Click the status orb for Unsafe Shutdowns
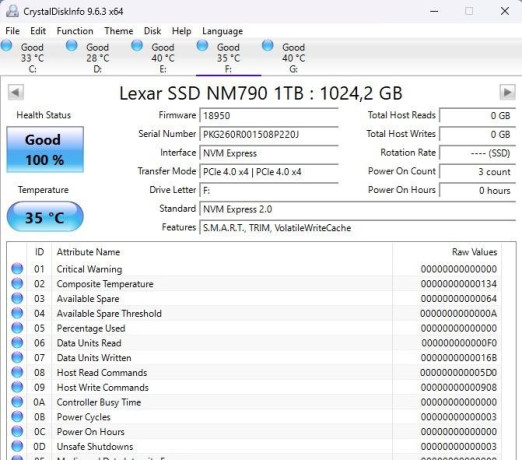 pyautogui.click(x=17, y=446)
